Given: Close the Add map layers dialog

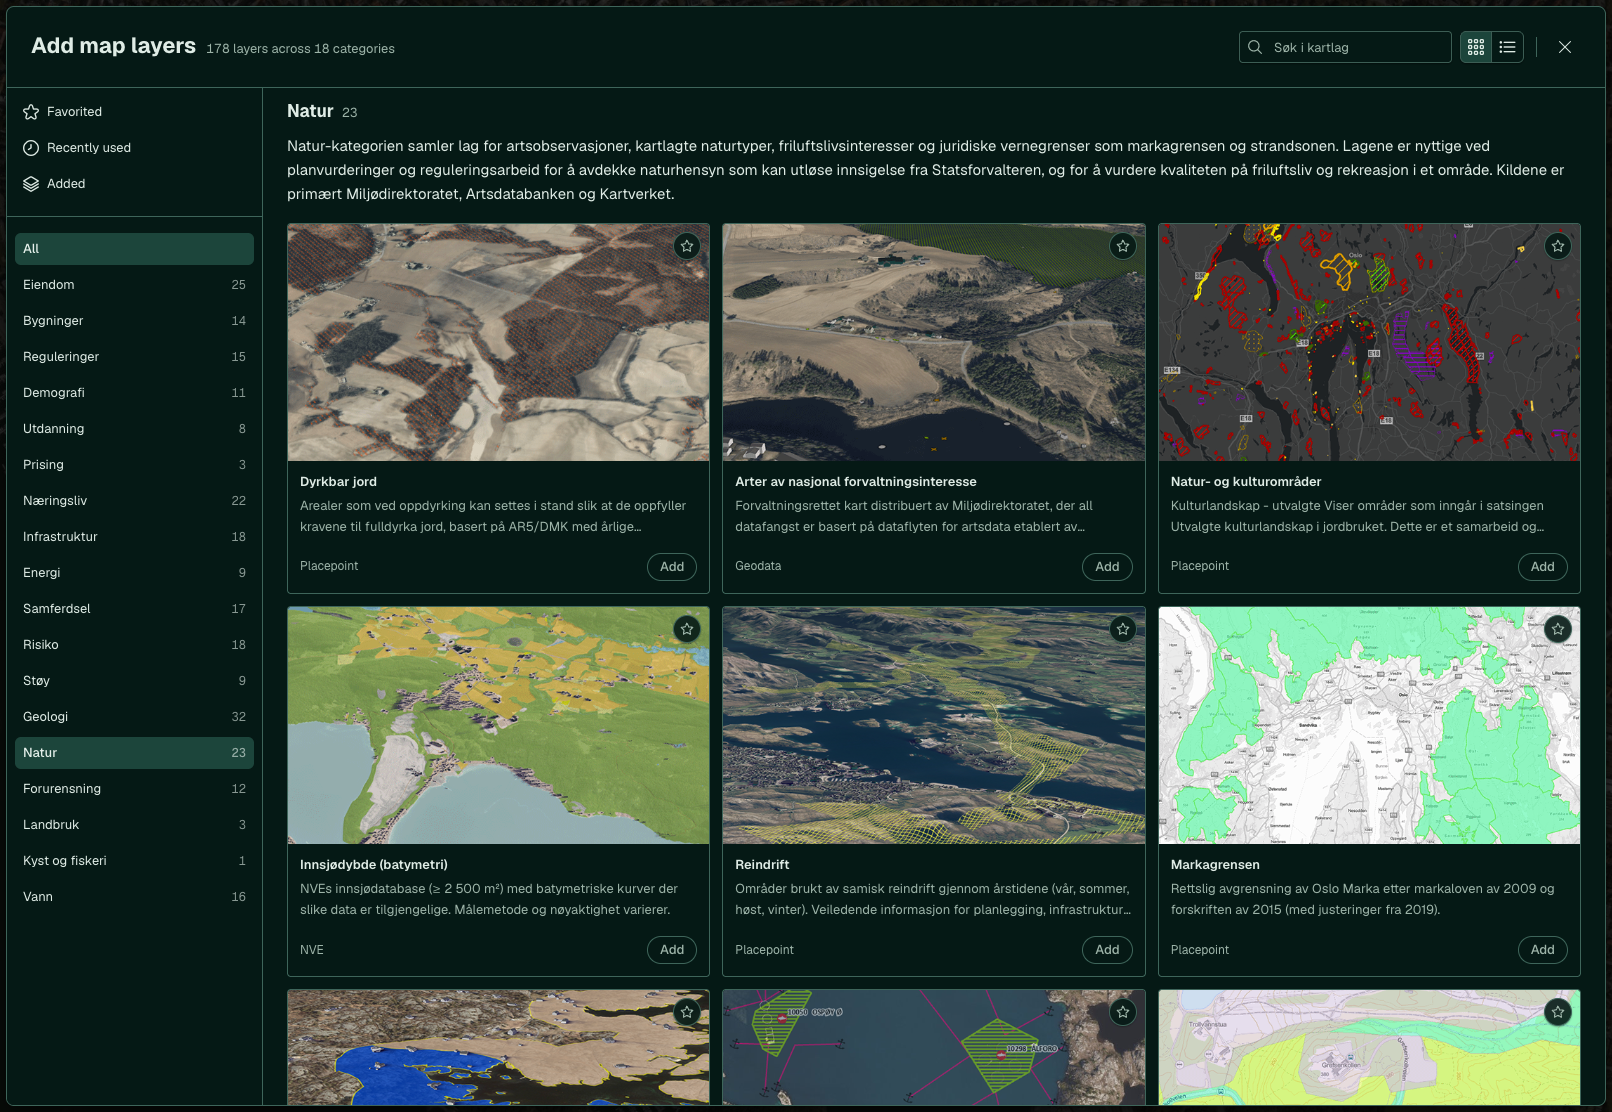Looking at the screenshot, I should tap(1565, 47).
